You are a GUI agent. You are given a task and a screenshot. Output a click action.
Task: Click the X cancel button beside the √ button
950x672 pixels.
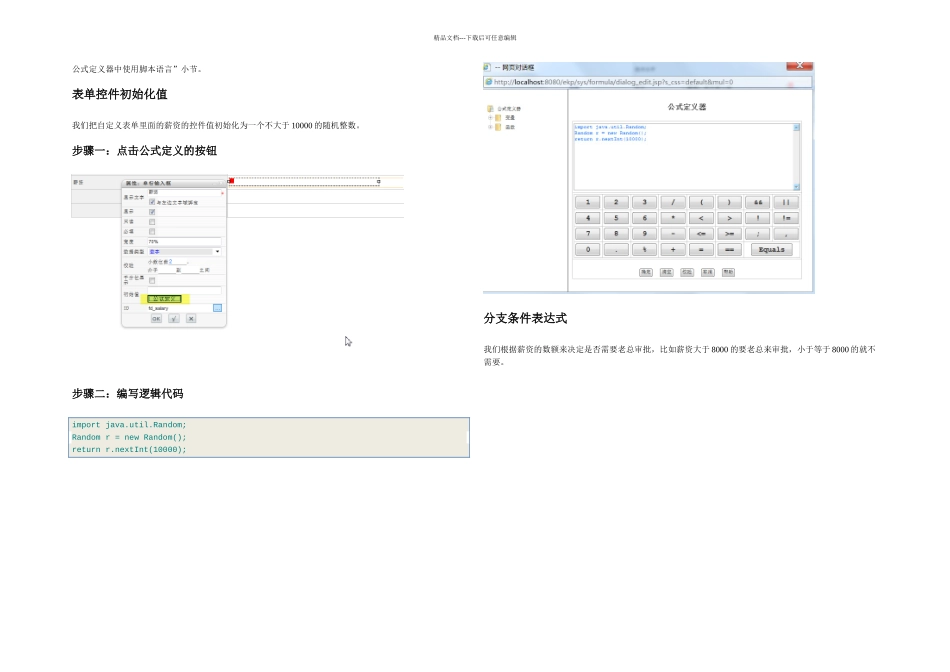point(191,318)
